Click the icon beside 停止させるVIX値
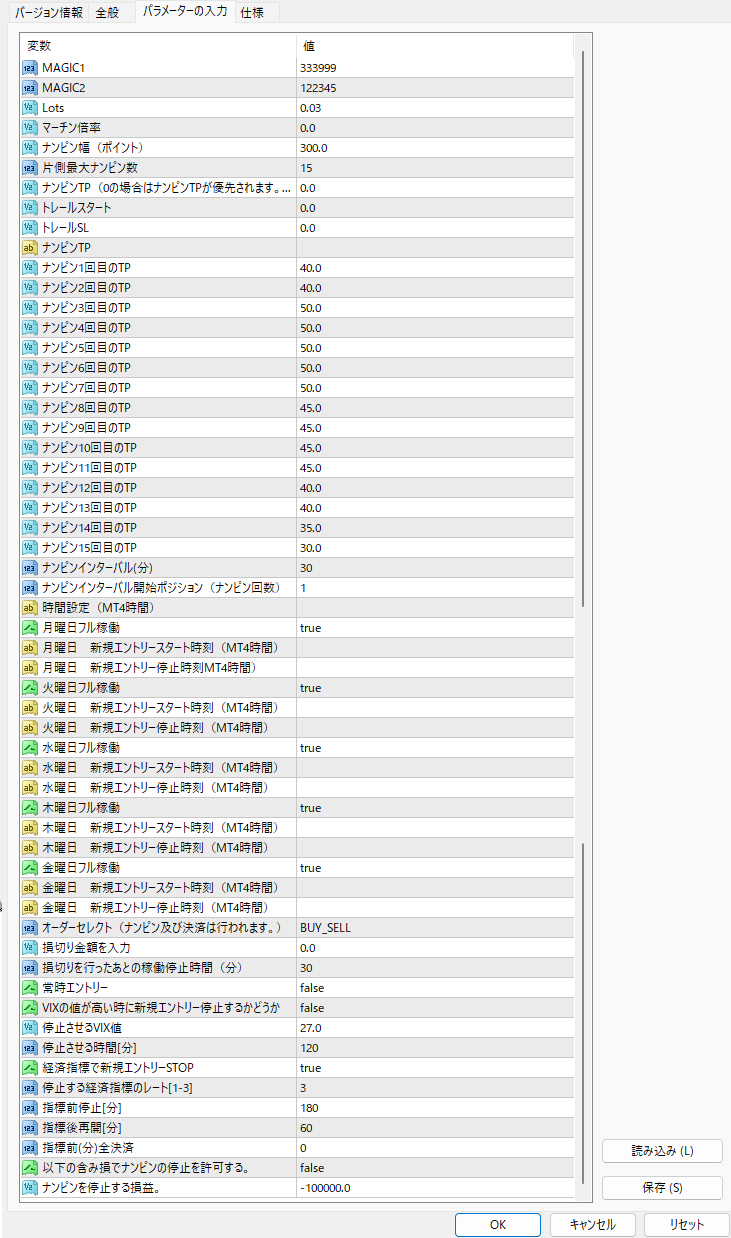Viewport: 731px width, 1238px height. point(29,1028)
